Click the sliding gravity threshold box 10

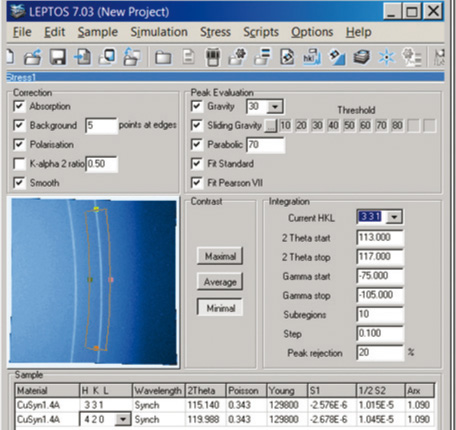pos(285,126)
